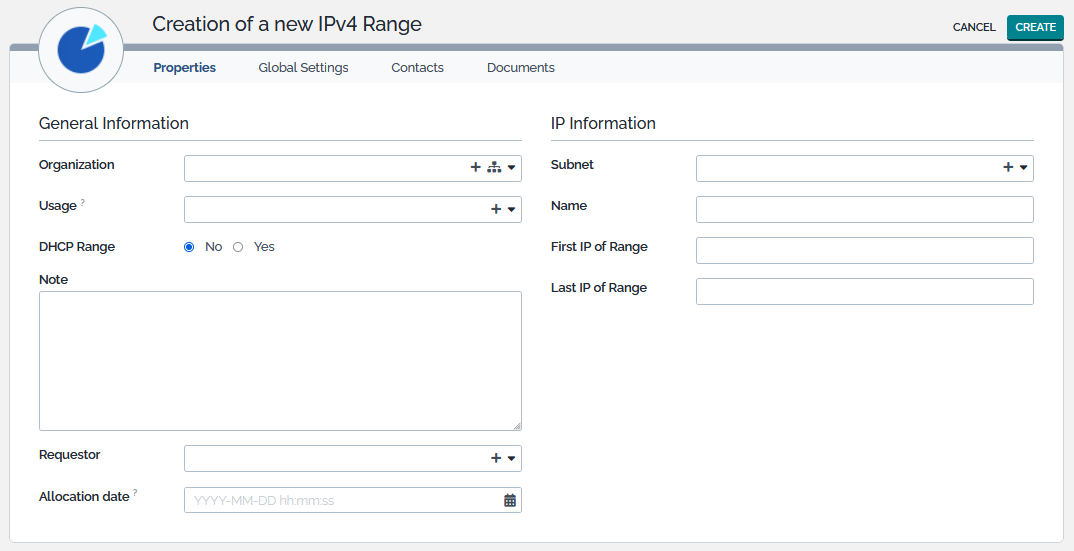Click the CANCEL button
Image resolution: width=1074 pixels, height=551 pixels.
[973, 28]
